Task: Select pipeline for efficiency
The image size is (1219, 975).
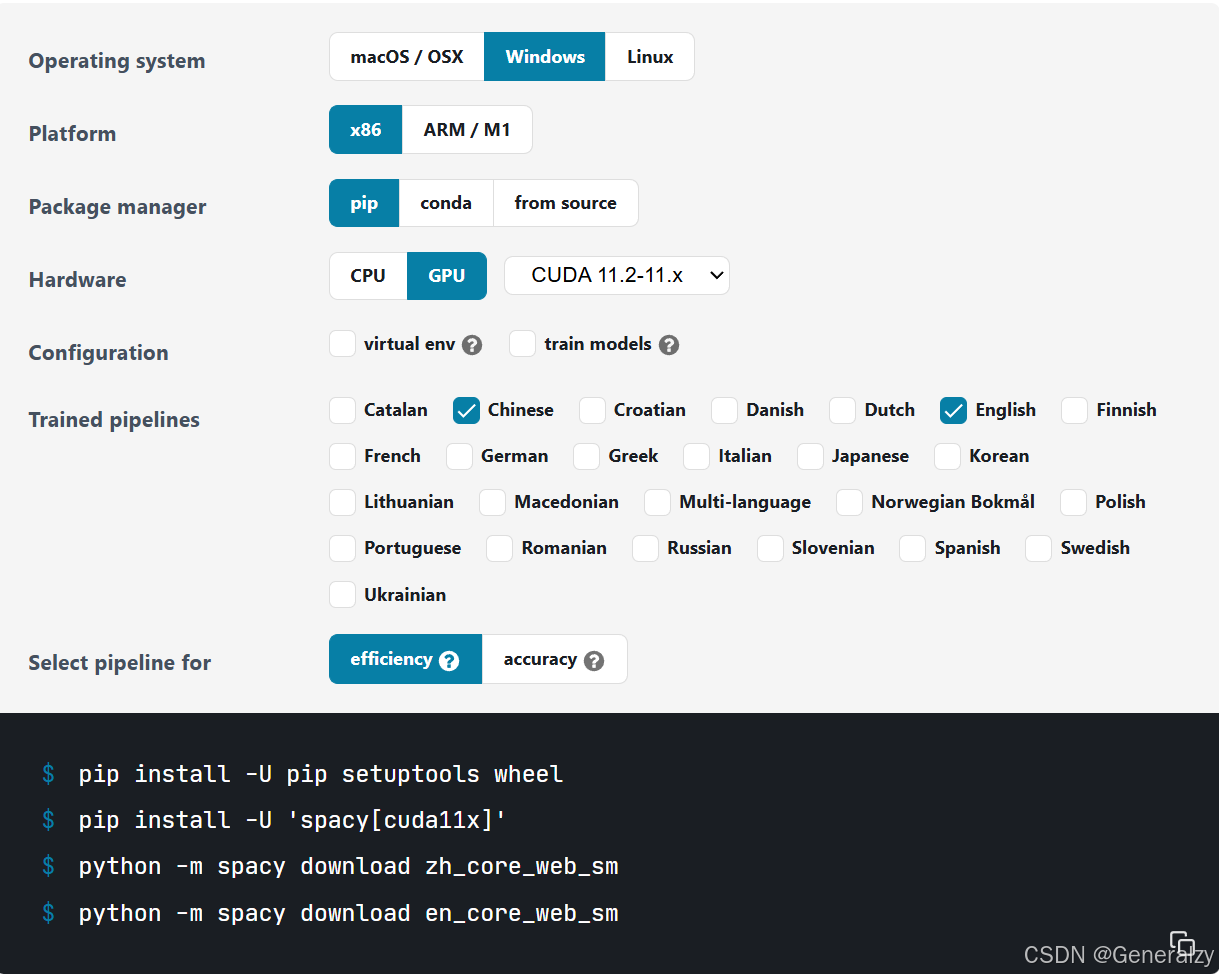Action: [x=405, y=659]
